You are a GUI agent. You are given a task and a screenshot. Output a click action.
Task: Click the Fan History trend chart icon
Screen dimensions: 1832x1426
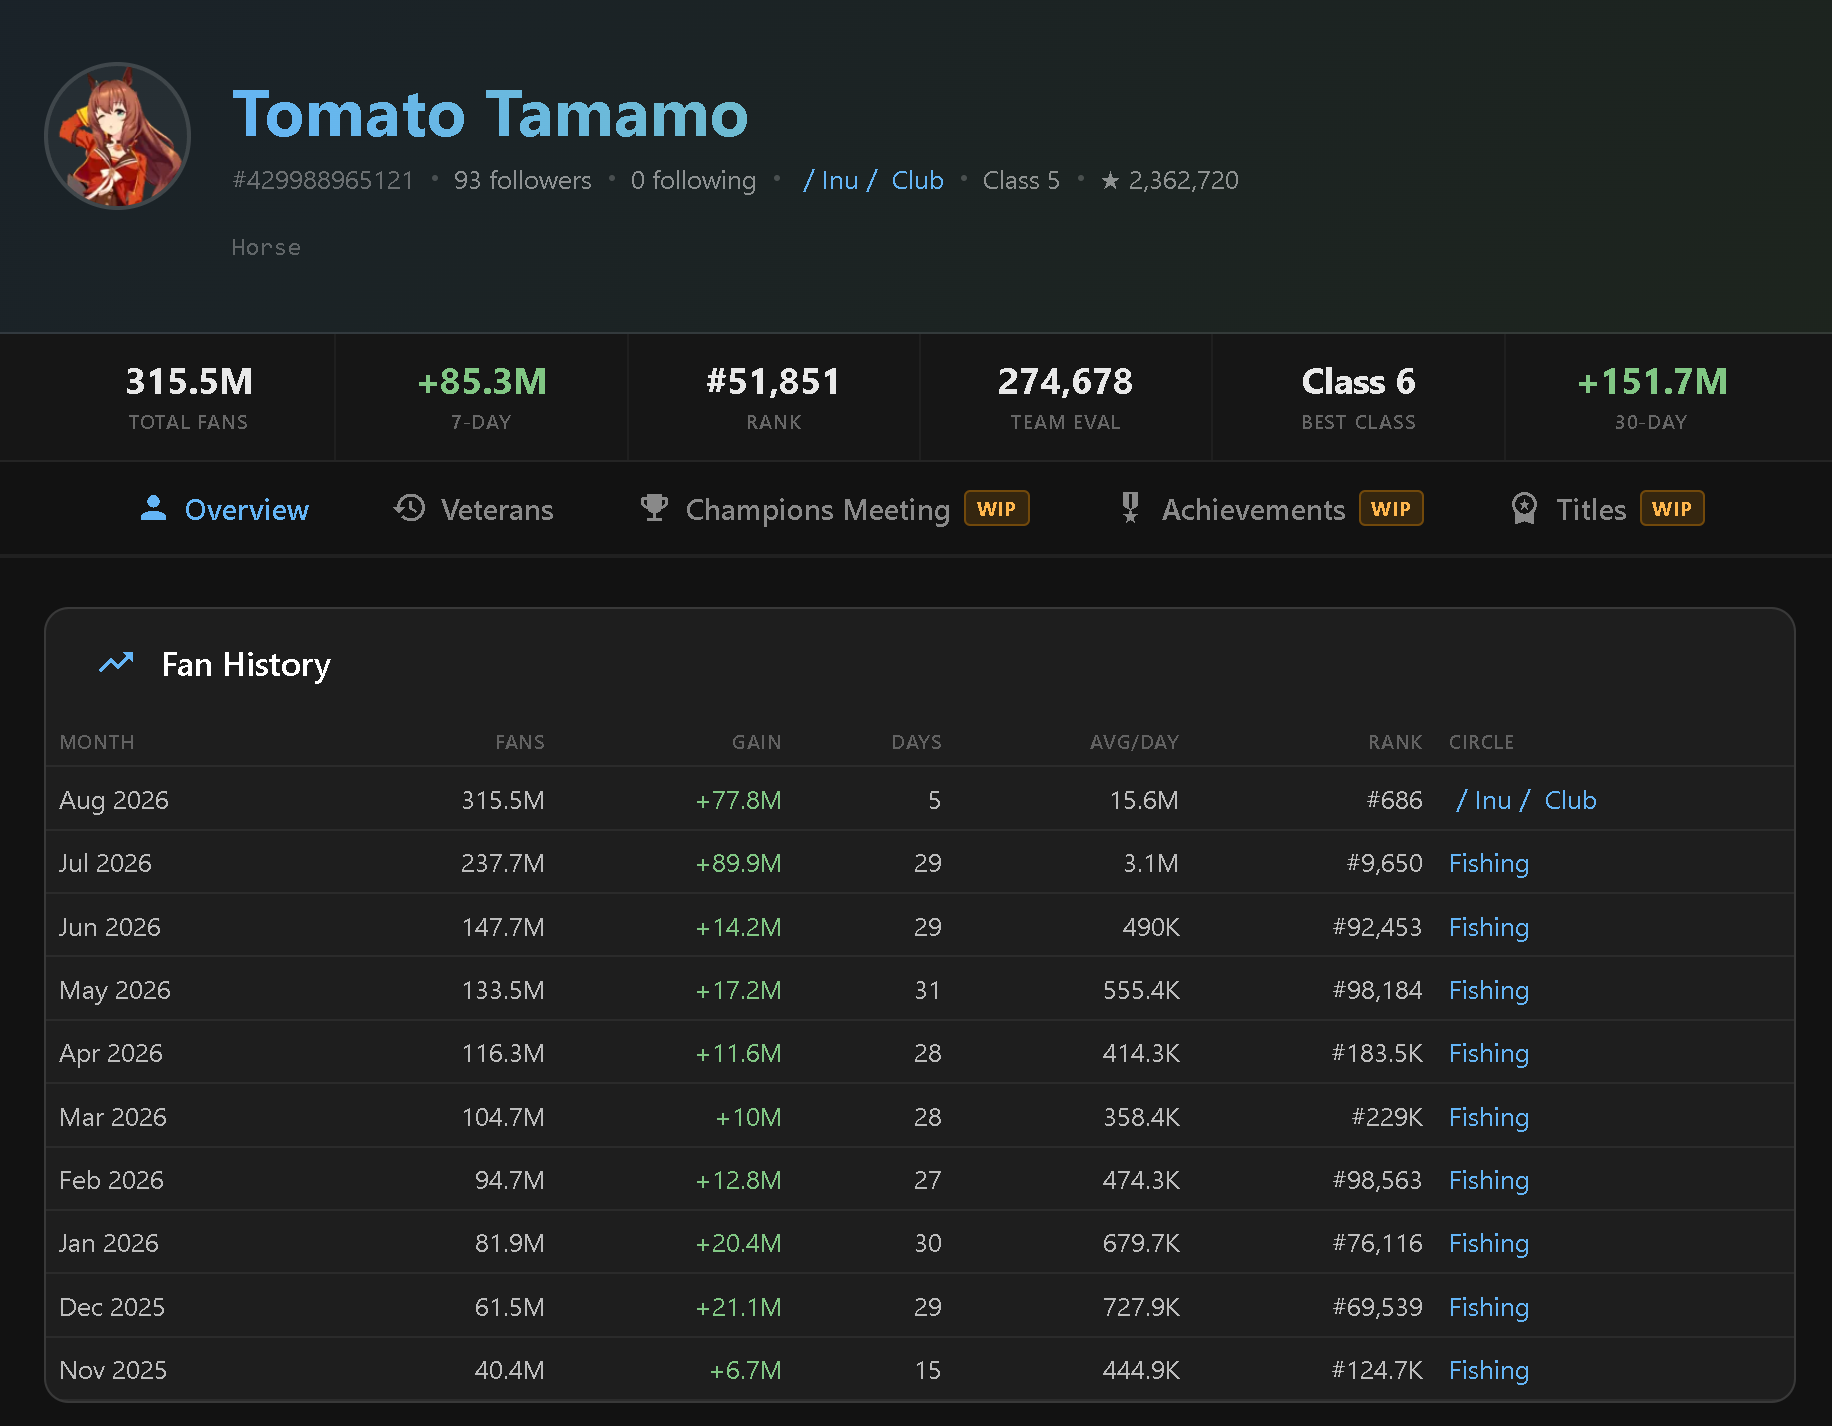(116, 663)
